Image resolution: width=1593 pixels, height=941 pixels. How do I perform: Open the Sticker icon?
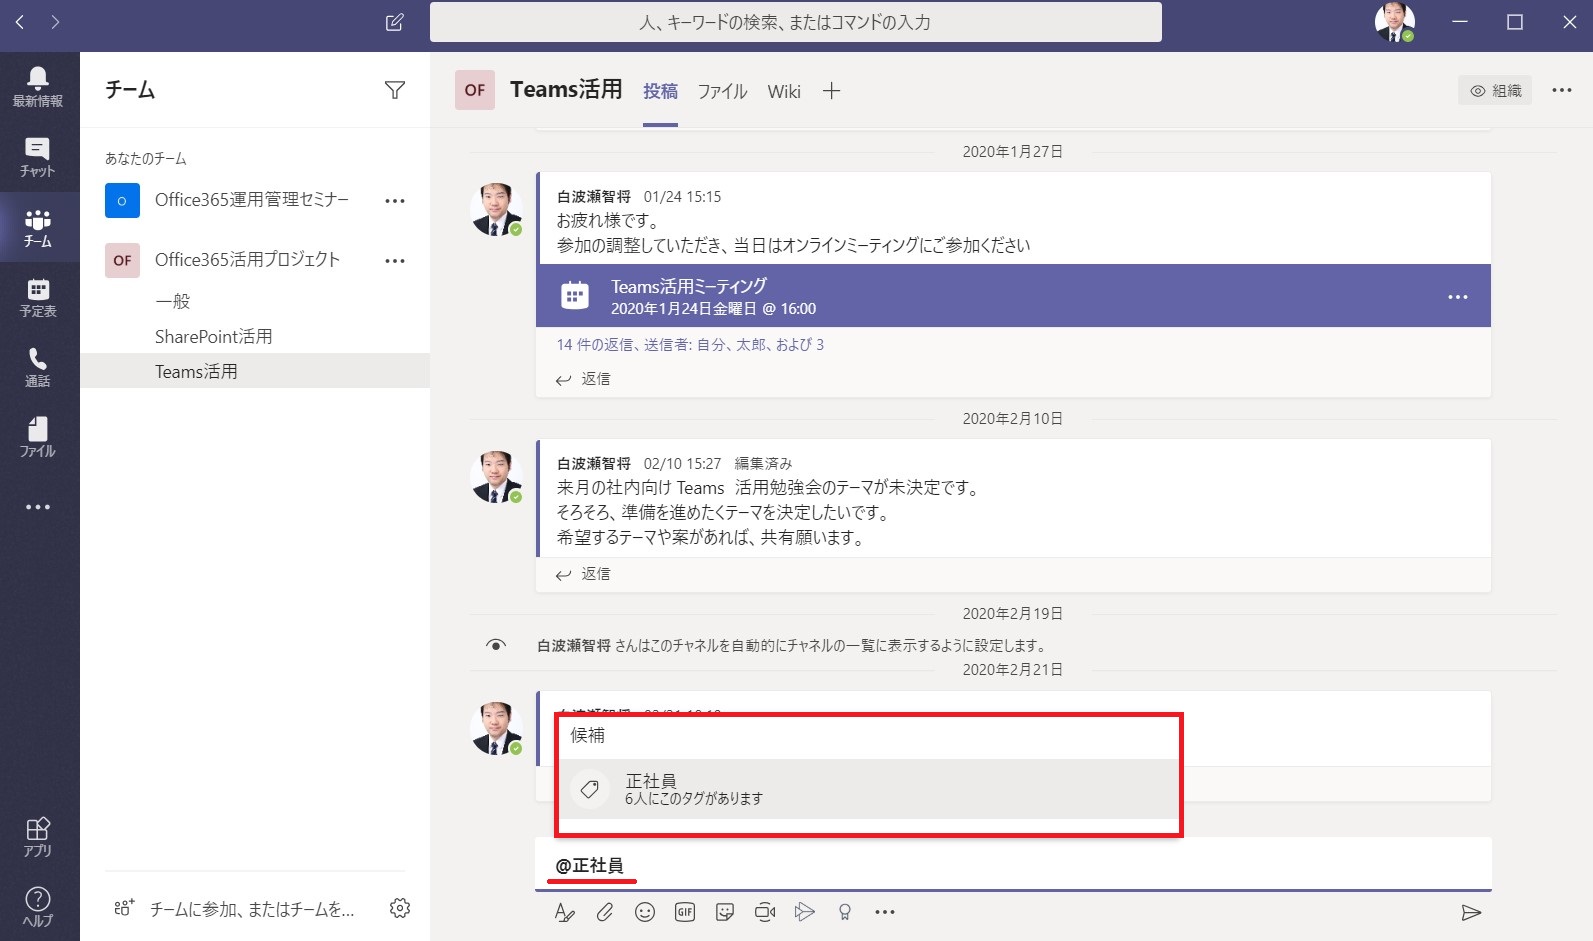click(x=725, y=912)
